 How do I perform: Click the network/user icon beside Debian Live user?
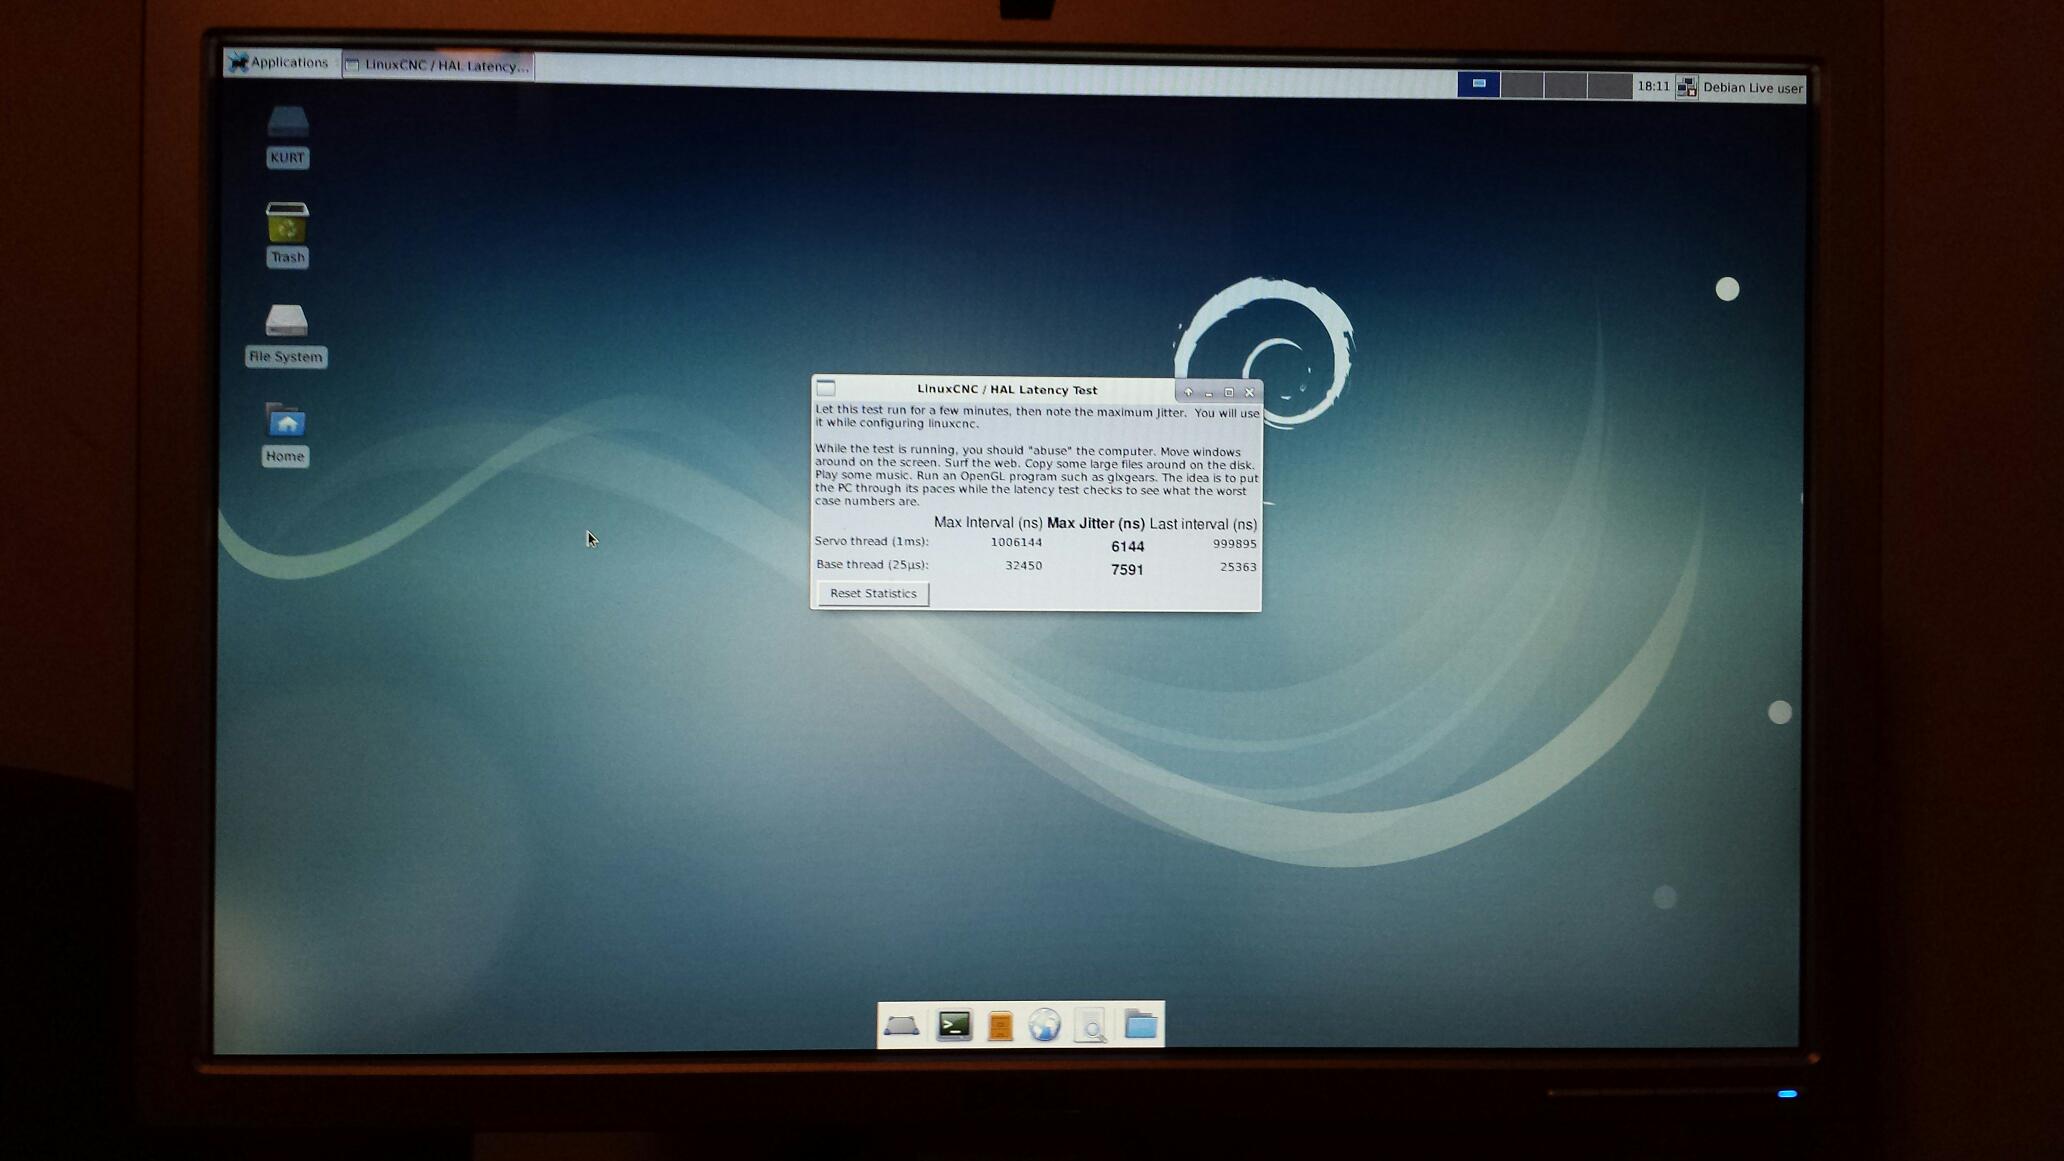coord(1687,87)
